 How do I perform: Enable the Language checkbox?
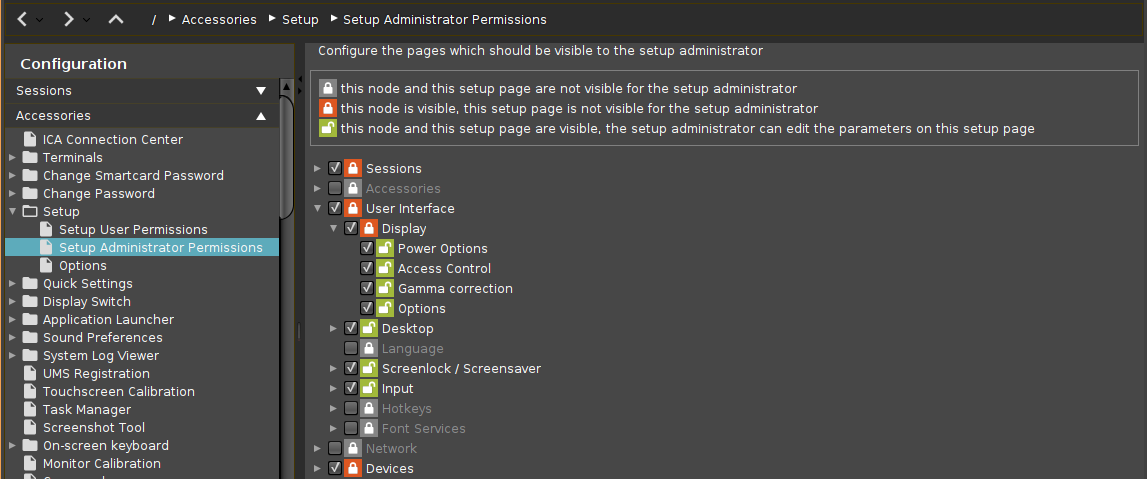(x=351, y=349)
